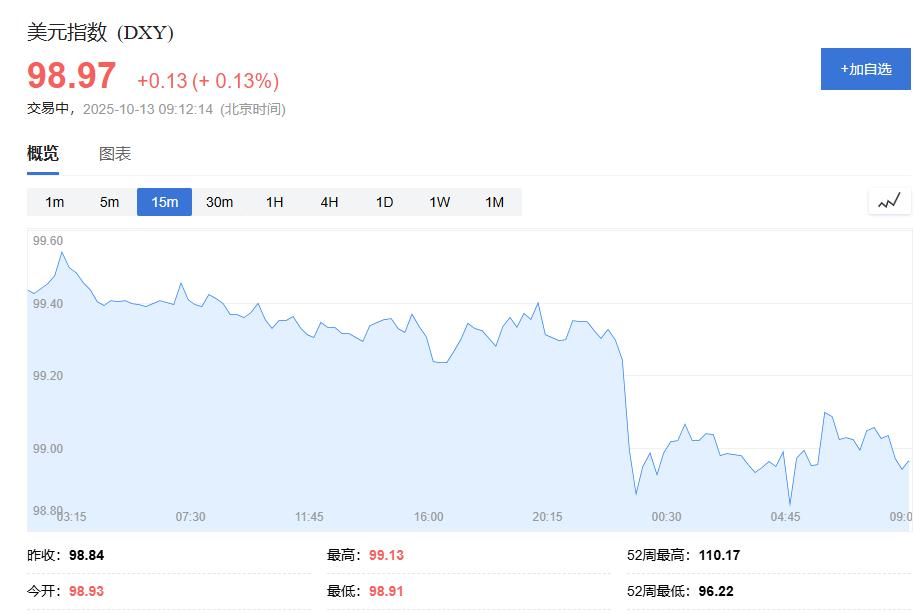Click the +加自选 watchlist button
The image size is (915, 614).
pos(865,69)
